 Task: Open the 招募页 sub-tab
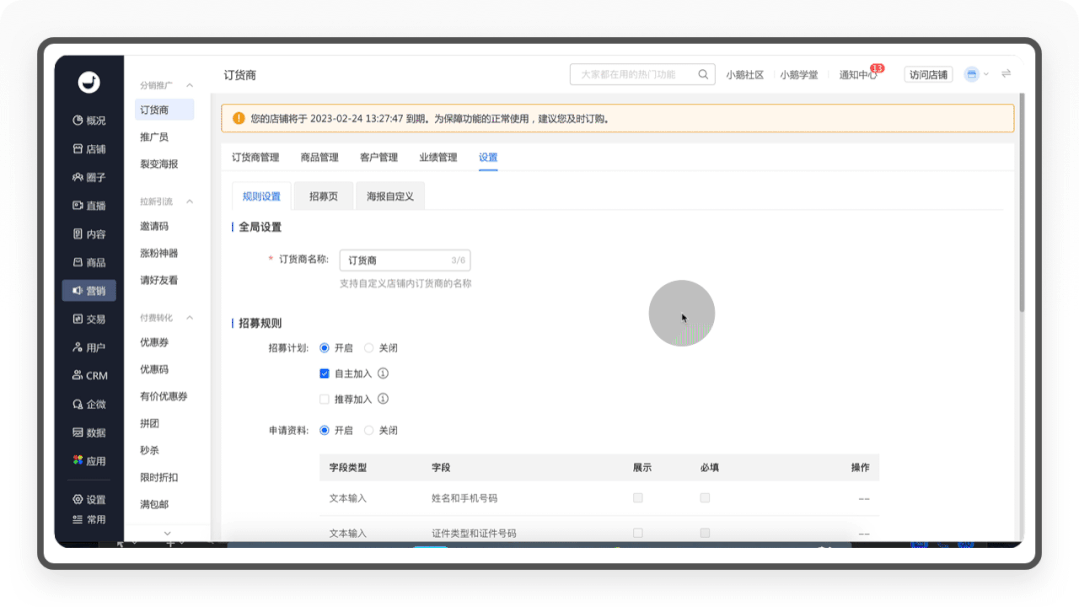click(x=323, y=196)
